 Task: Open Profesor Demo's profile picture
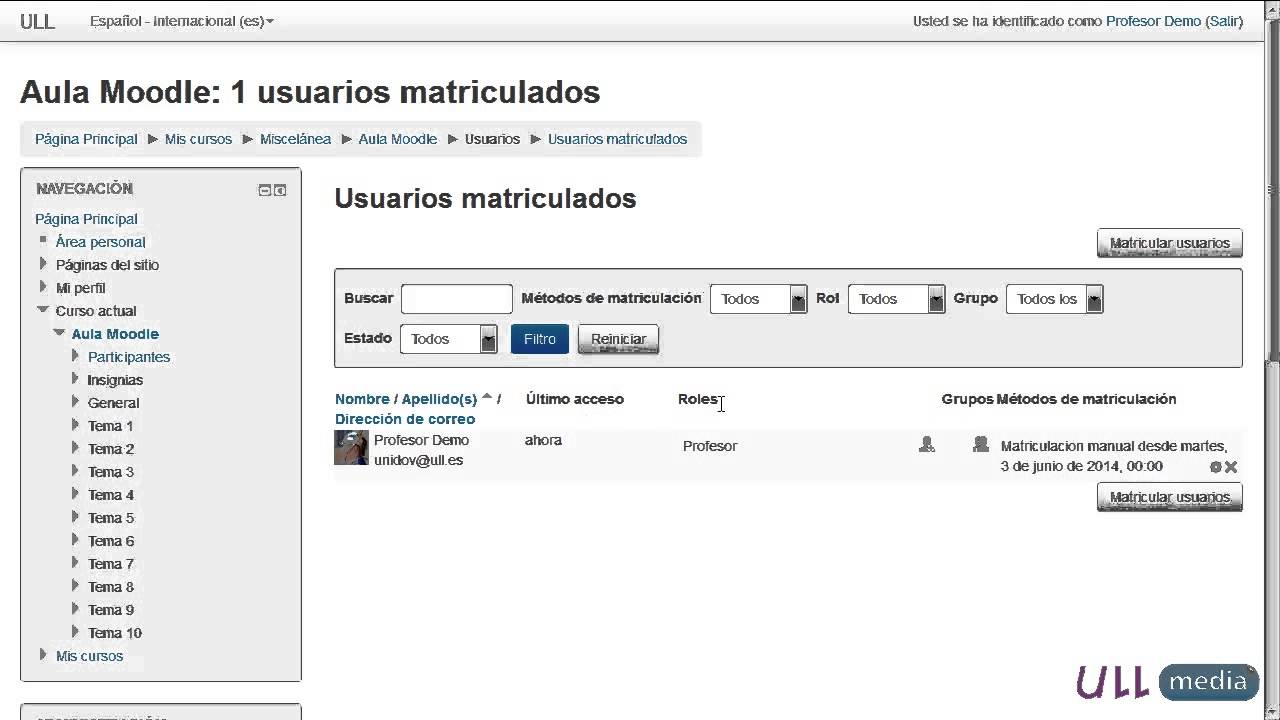(351, 448)
